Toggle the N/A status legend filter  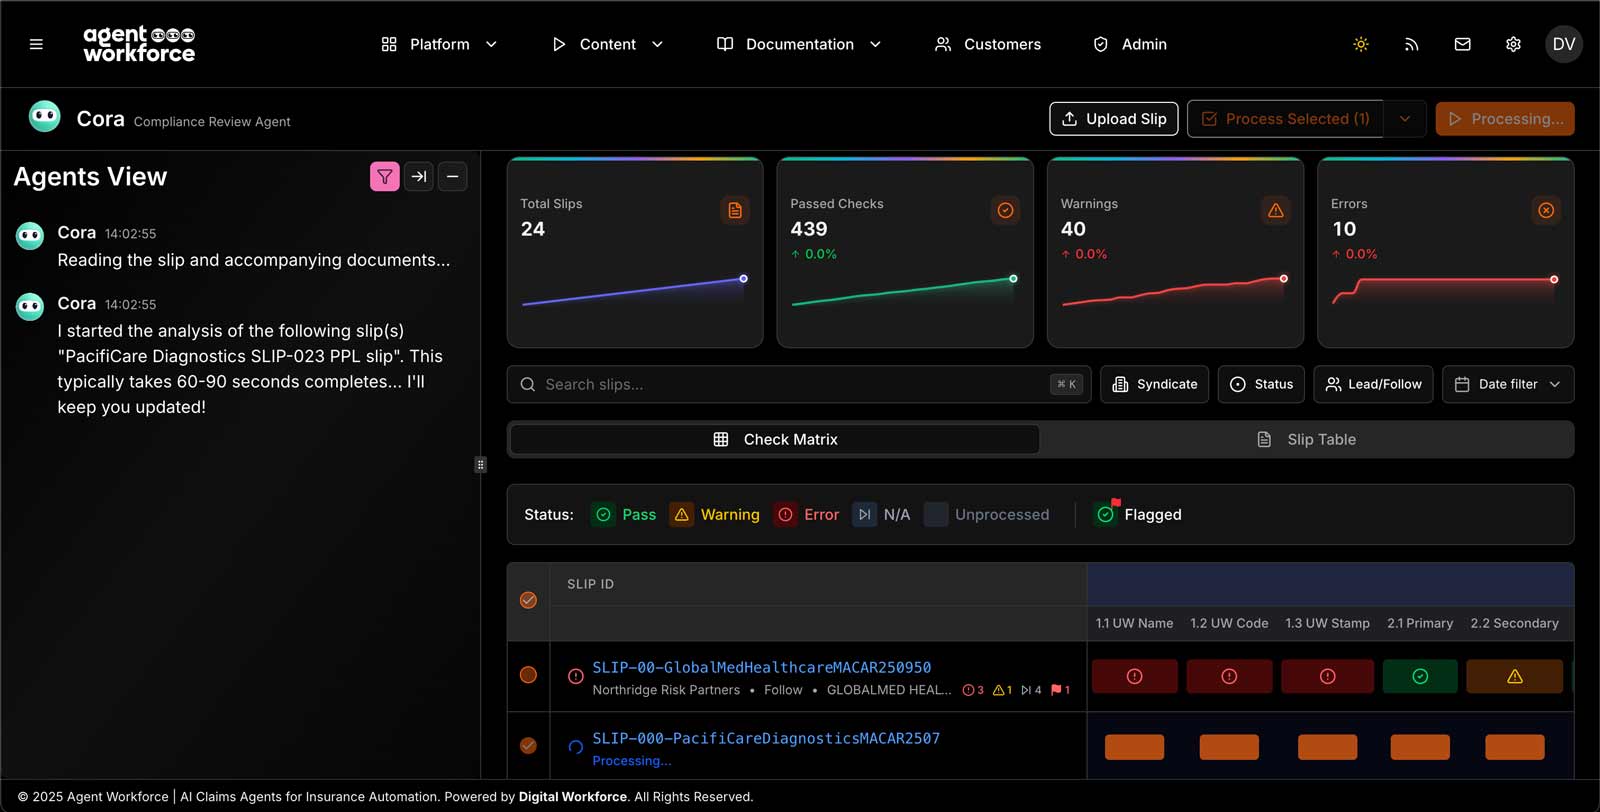pyautogui.click(x=881, y=515)
